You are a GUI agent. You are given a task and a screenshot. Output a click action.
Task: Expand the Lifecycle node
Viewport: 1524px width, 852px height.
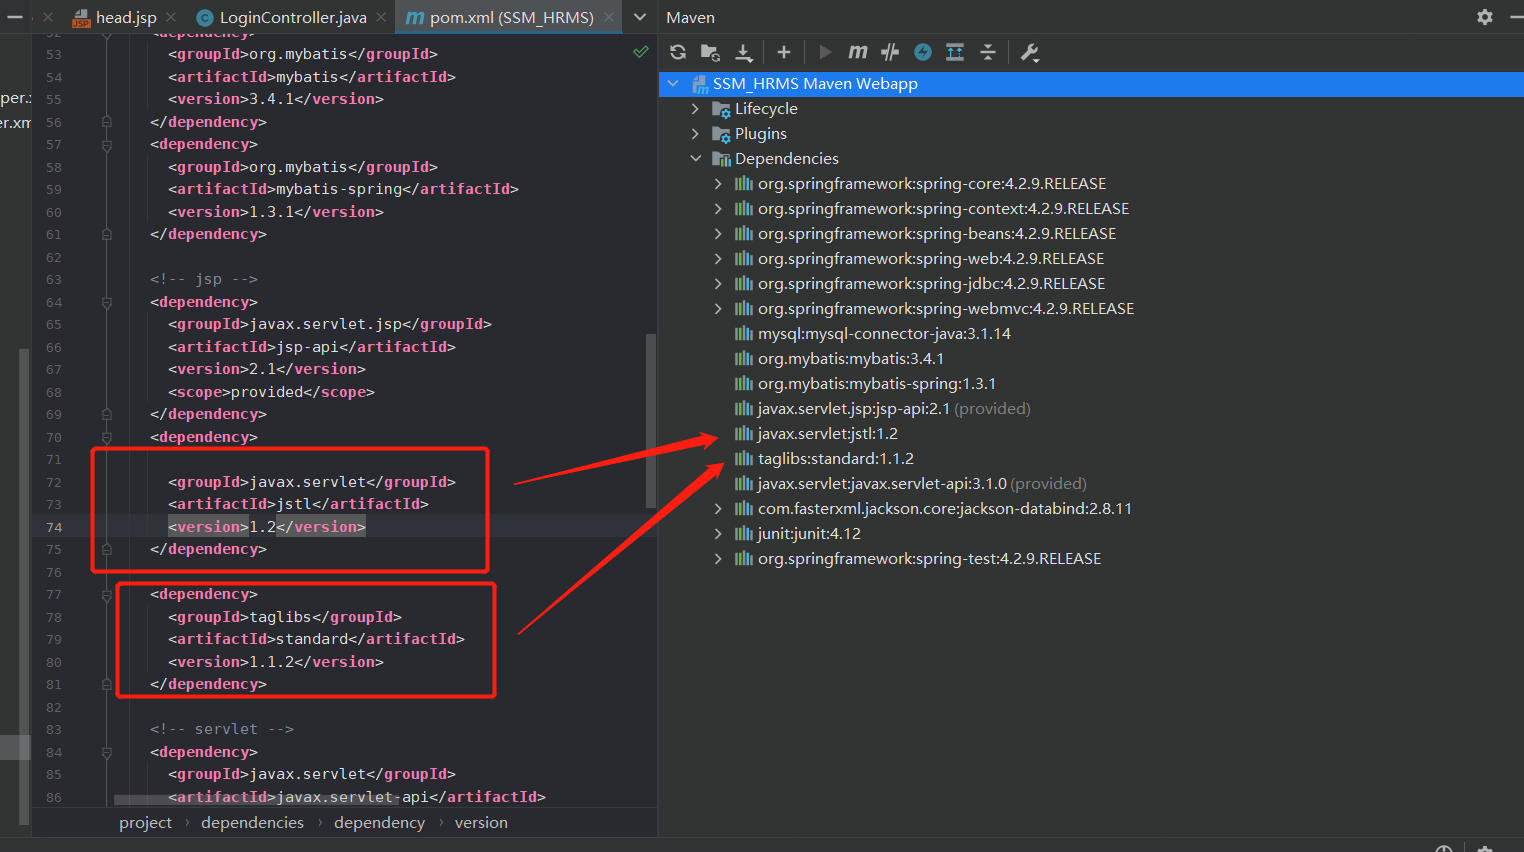[x=696, y=108]
